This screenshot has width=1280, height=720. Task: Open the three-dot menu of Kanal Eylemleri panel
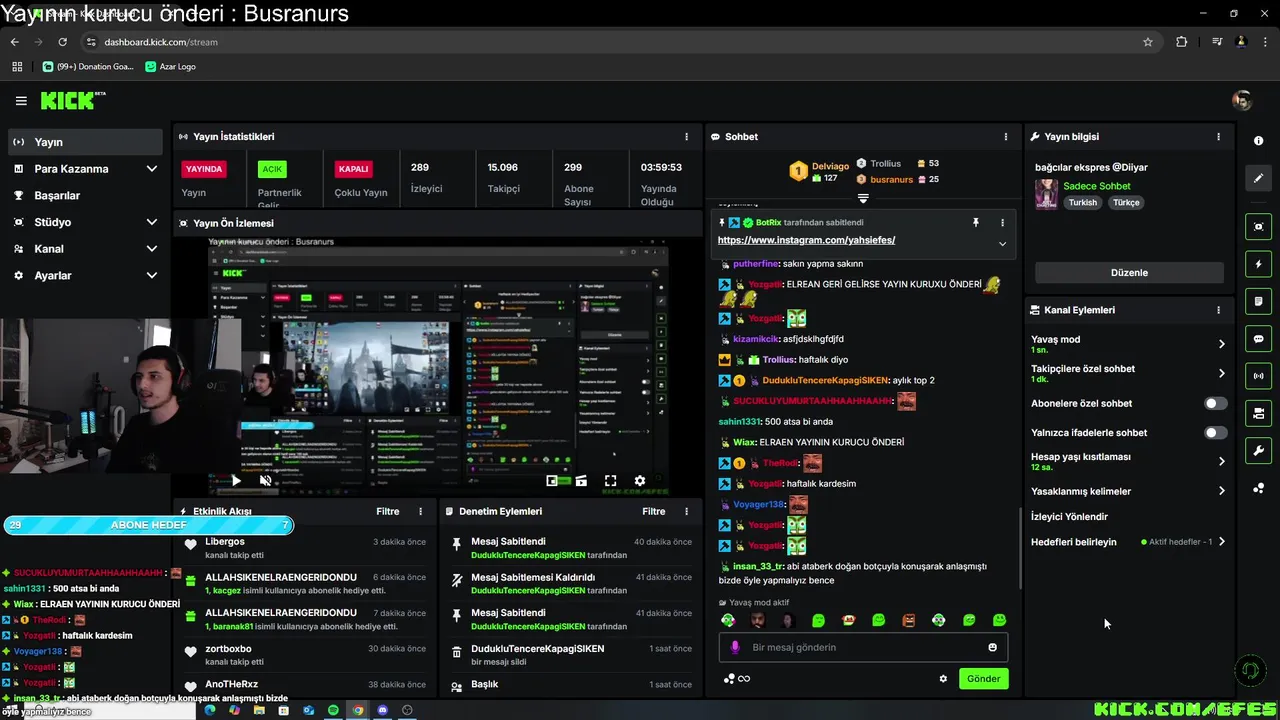[x=1218, y=310]
